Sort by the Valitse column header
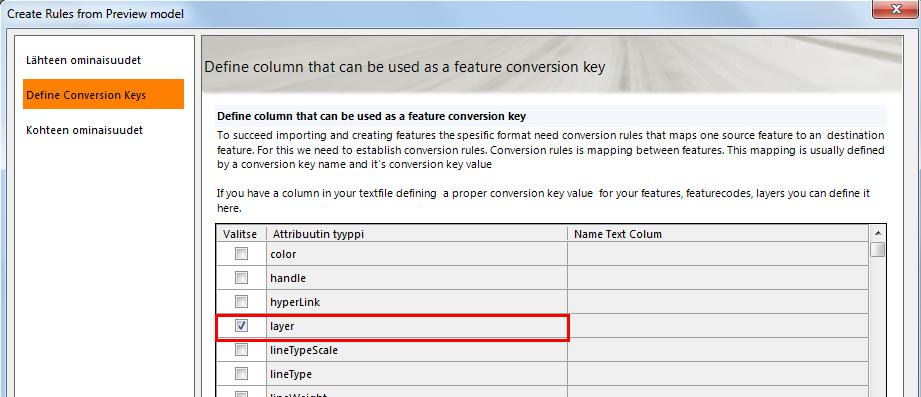 241,234
